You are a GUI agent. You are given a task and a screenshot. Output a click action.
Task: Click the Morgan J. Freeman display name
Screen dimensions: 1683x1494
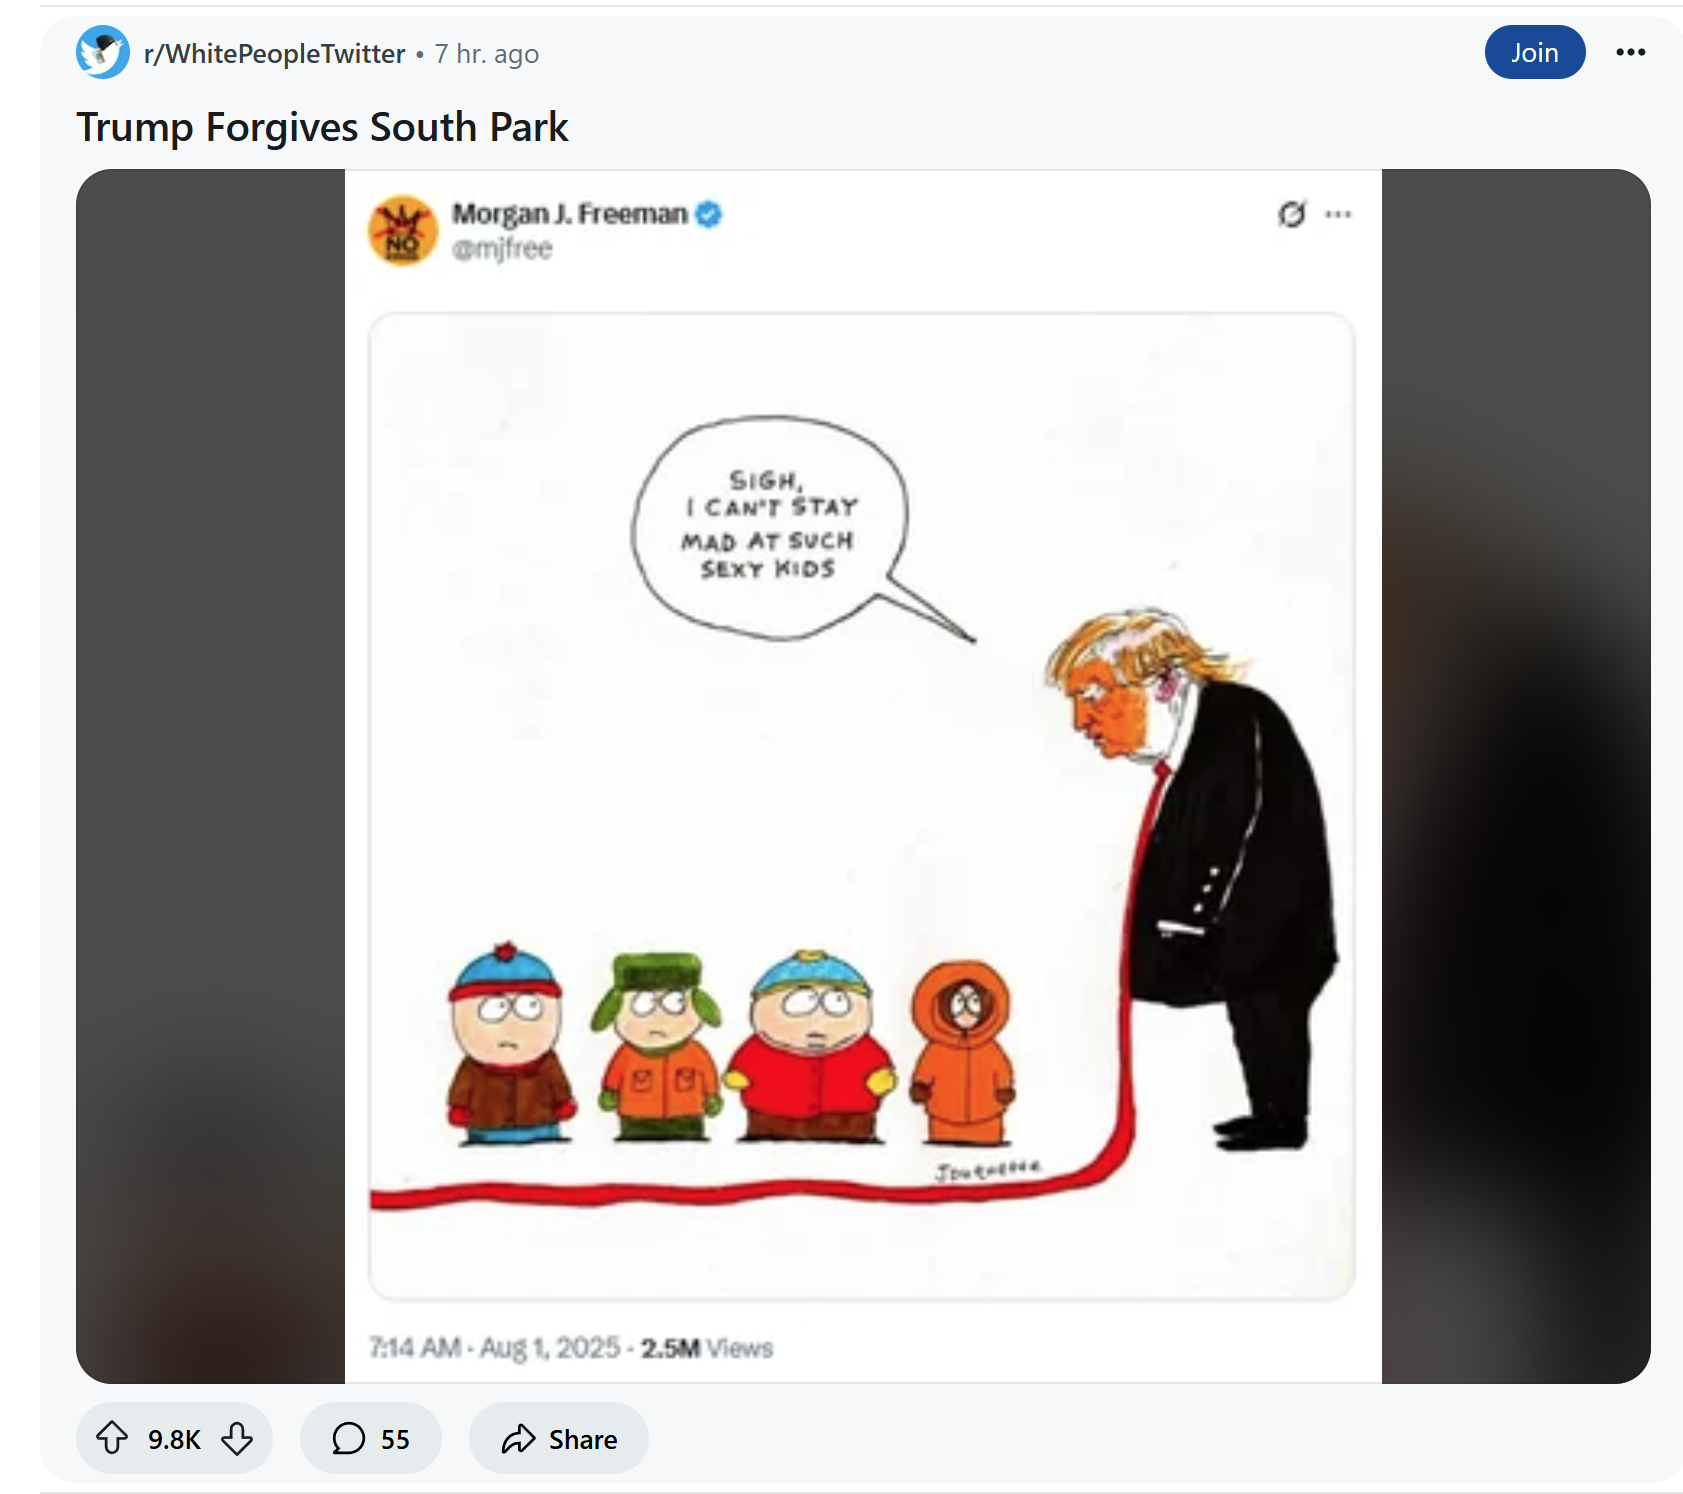(569, 214)
